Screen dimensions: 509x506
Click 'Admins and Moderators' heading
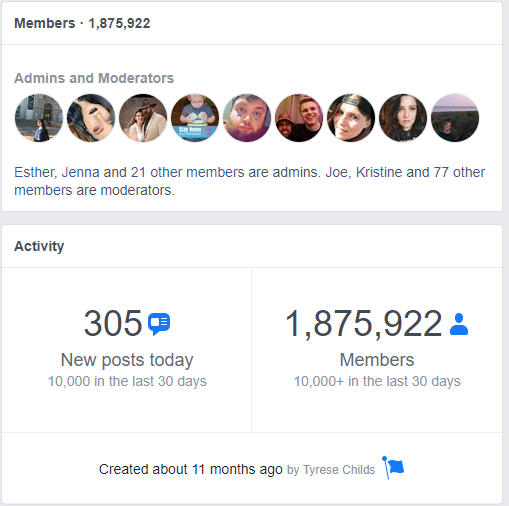point(94,78)
